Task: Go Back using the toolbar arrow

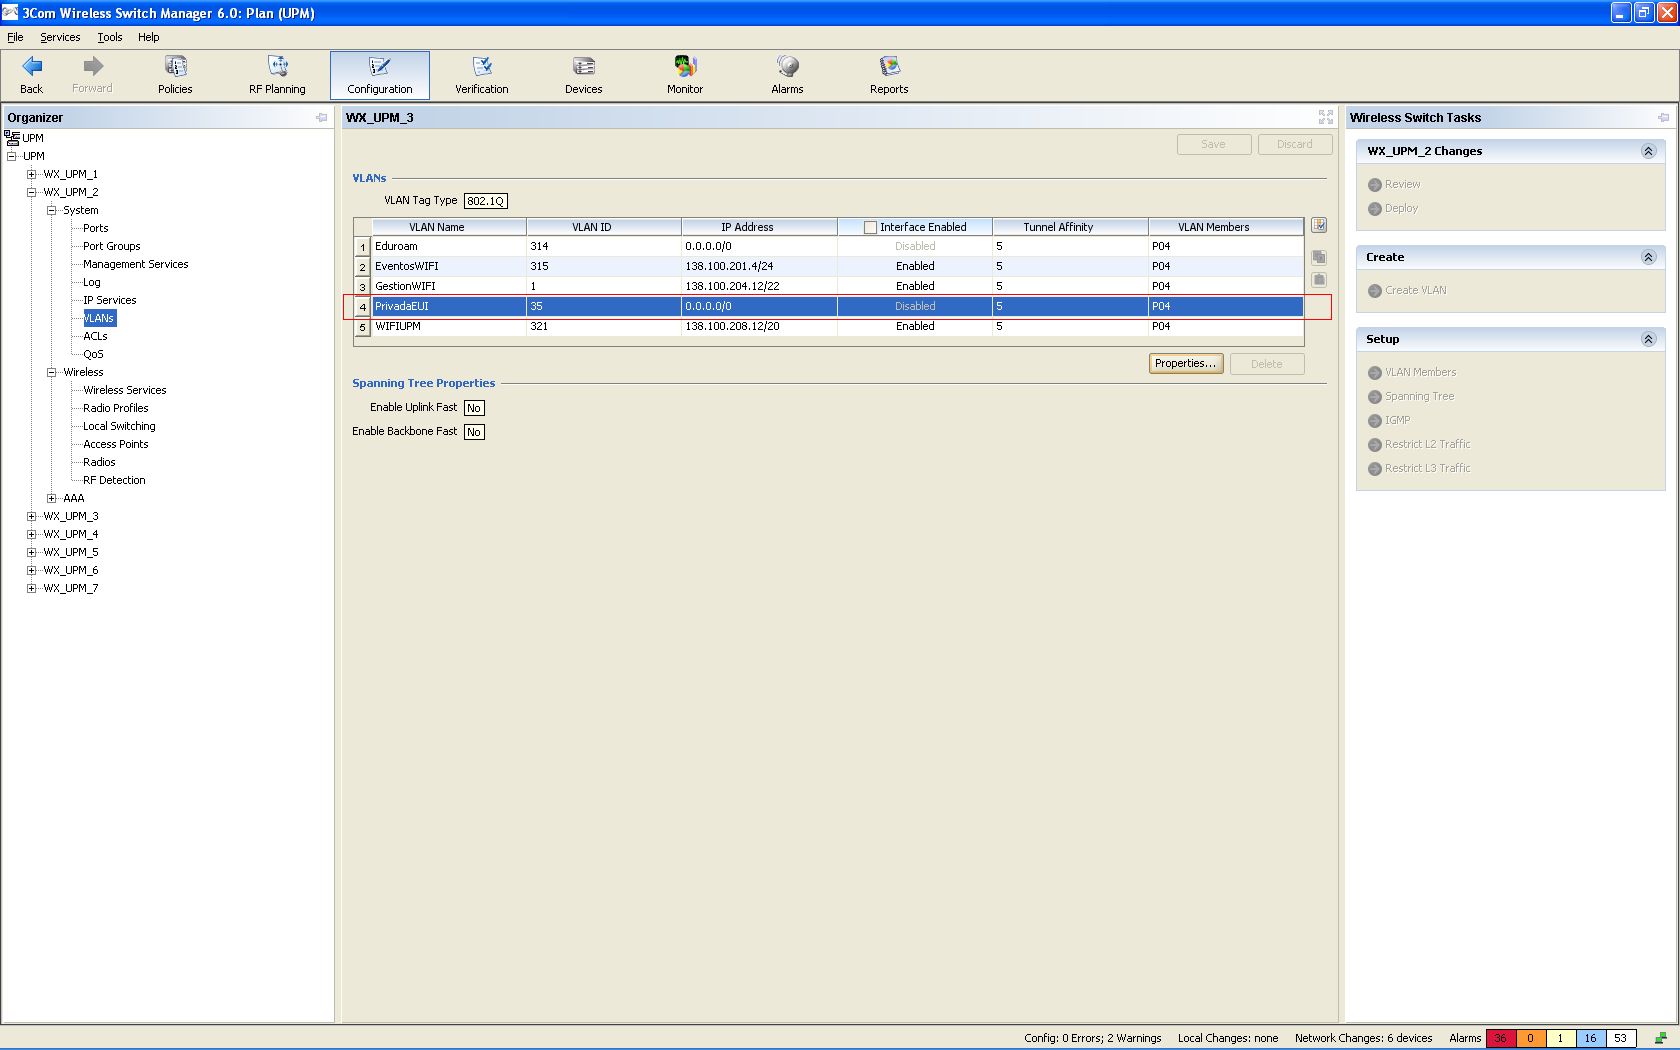Action: pyautogui.click(x=32, y=76)
